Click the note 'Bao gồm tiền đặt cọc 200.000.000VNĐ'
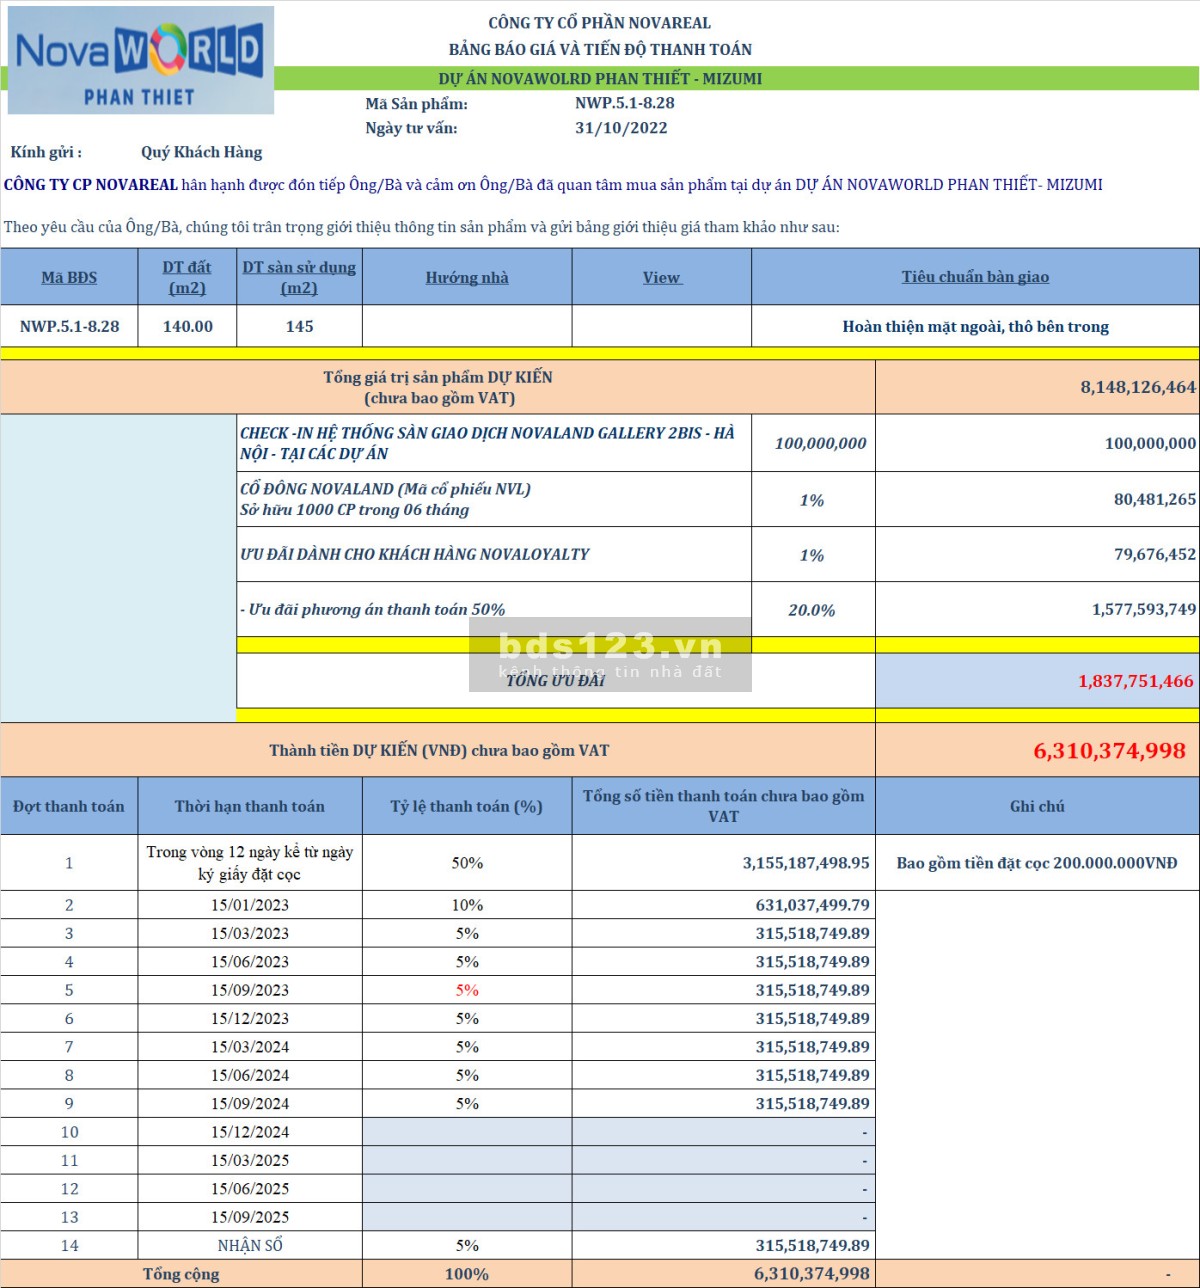This screenshot has height=1288, width=1200. point(1037,862)
